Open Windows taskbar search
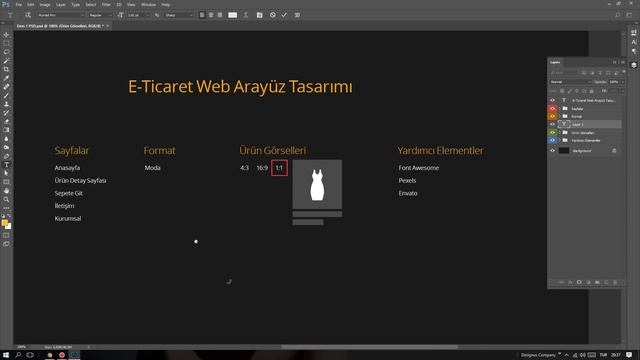 [x=18, y=355]
